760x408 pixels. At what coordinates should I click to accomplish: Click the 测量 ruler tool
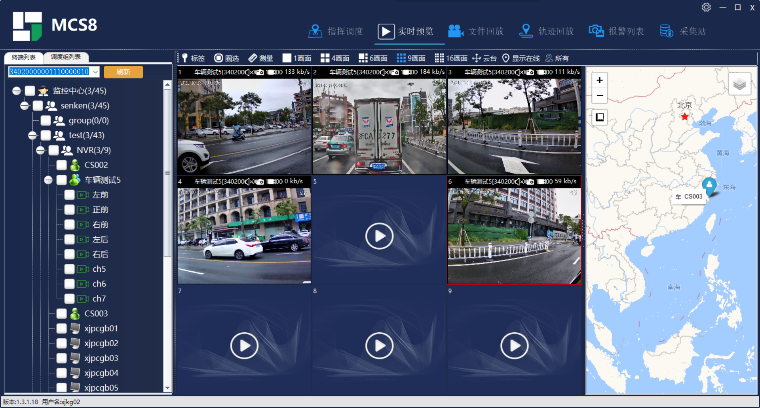[259, 58]
